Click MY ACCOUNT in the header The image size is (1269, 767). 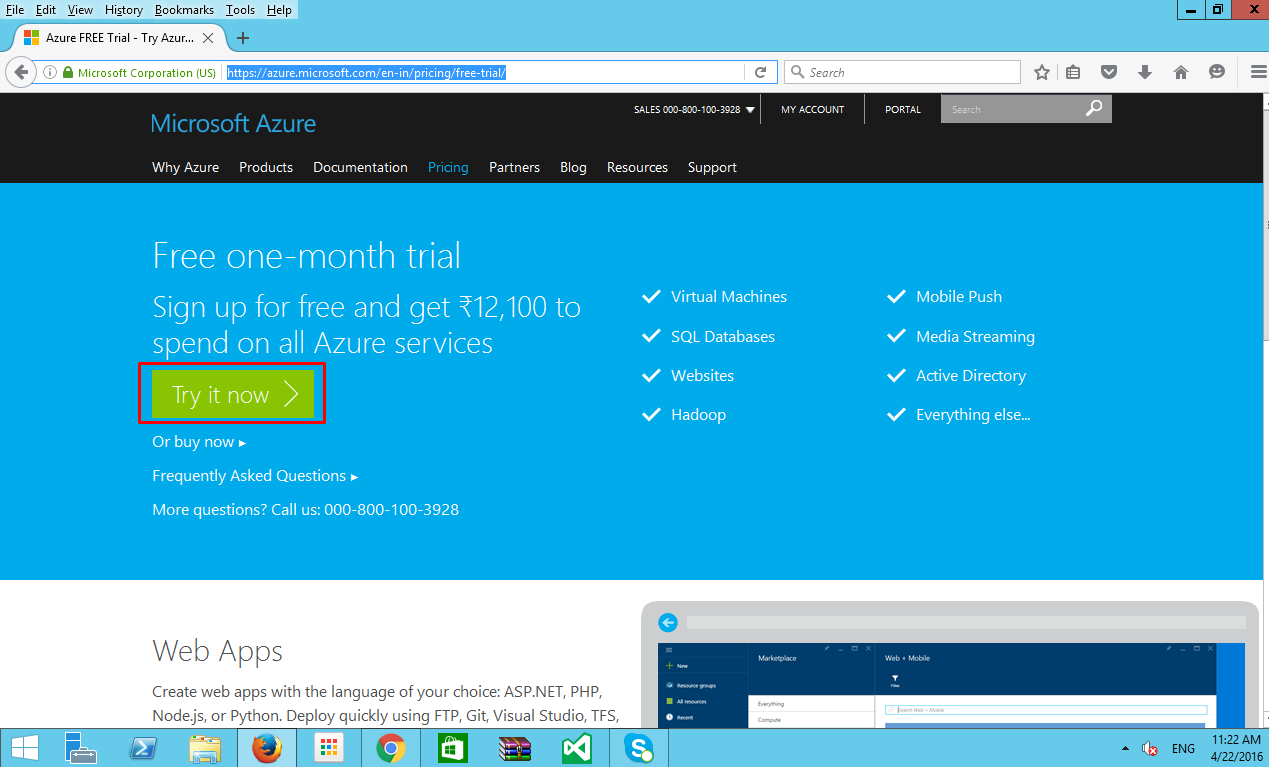(x=812, y=110)
